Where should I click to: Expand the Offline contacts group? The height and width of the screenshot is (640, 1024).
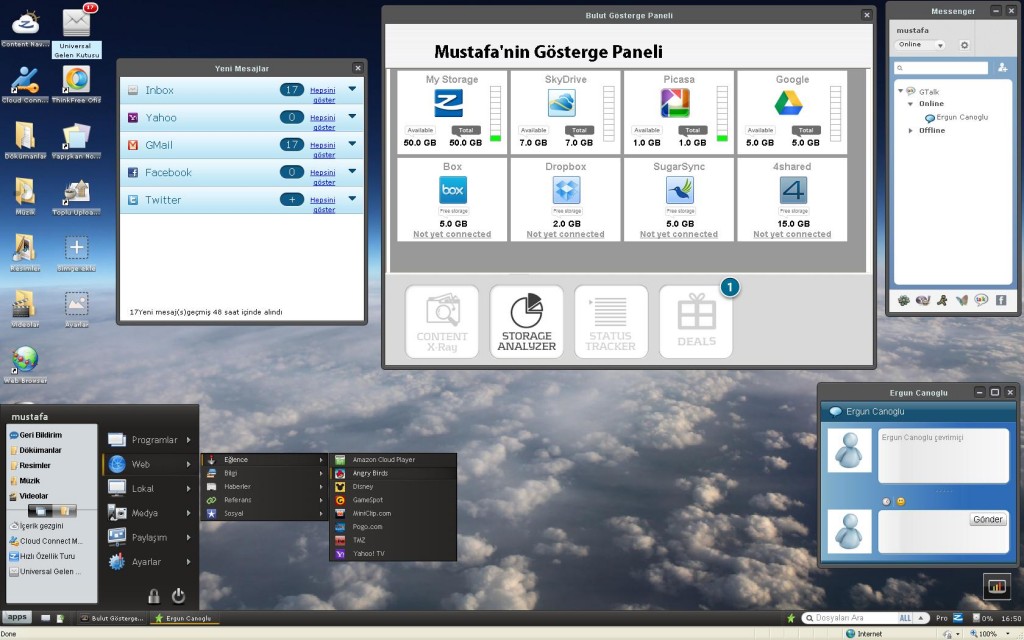tap(910, 131)
